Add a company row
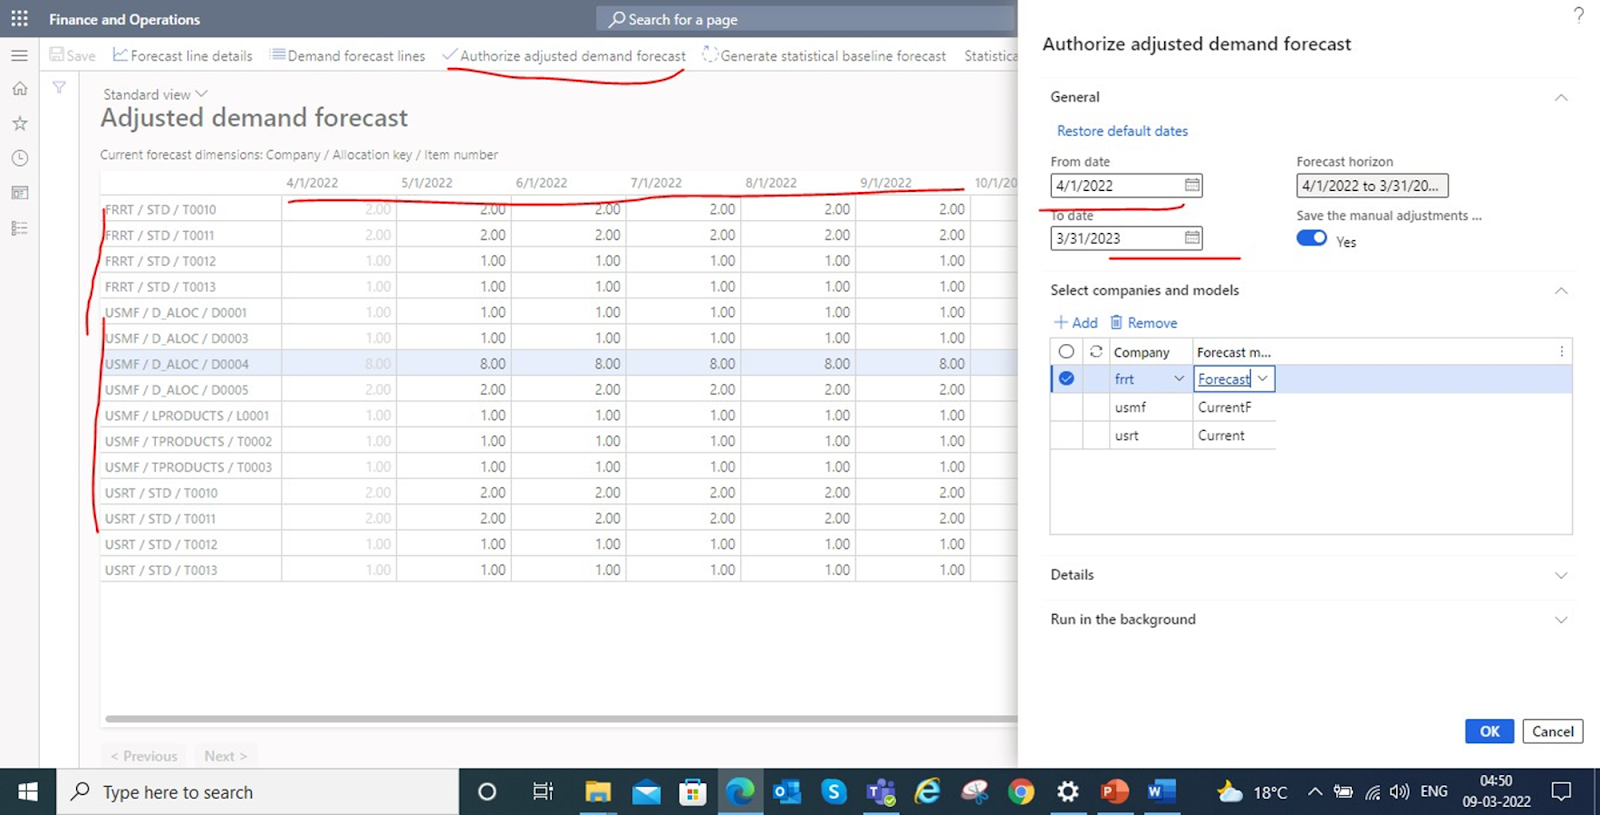This screenshot has height=815, width=1600. click(1076, 323)
